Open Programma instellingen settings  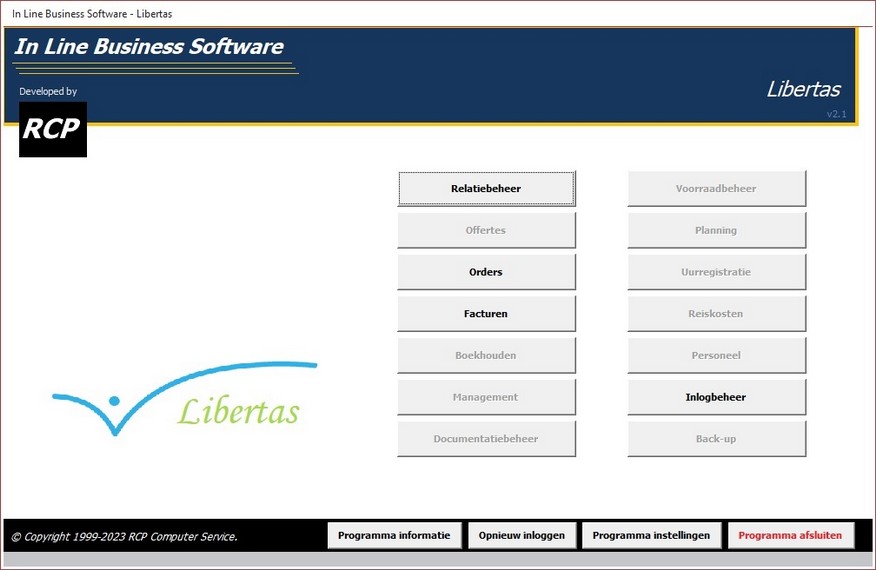tap(651, 535)
